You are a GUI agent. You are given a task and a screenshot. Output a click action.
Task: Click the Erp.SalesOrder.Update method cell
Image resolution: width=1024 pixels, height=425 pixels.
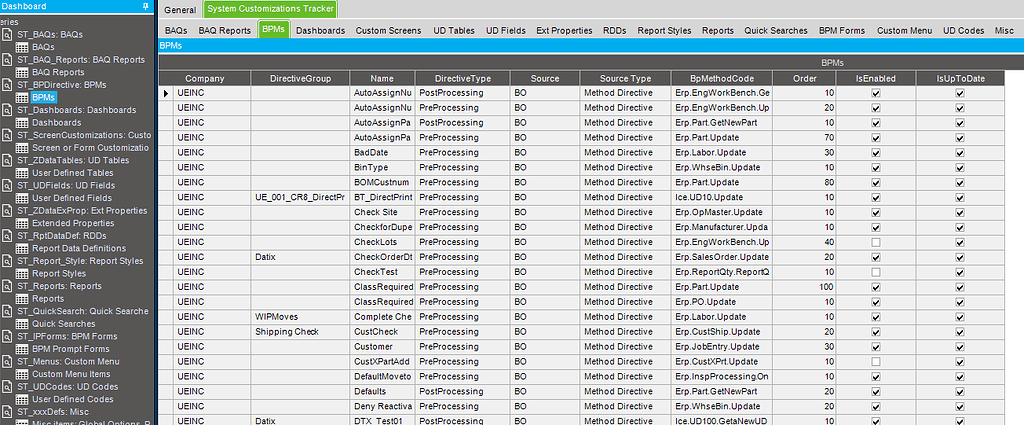pyautogui.click(x=721, y=257)
